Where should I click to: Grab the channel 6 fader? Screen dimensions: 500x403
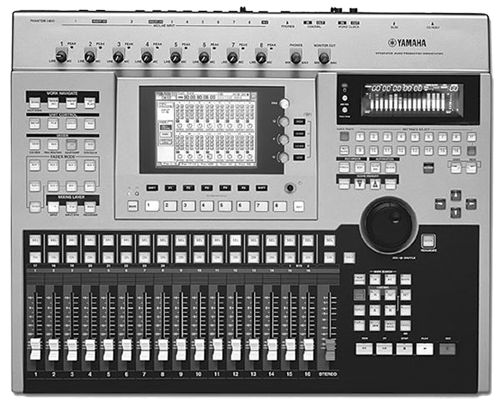point(126,349)
